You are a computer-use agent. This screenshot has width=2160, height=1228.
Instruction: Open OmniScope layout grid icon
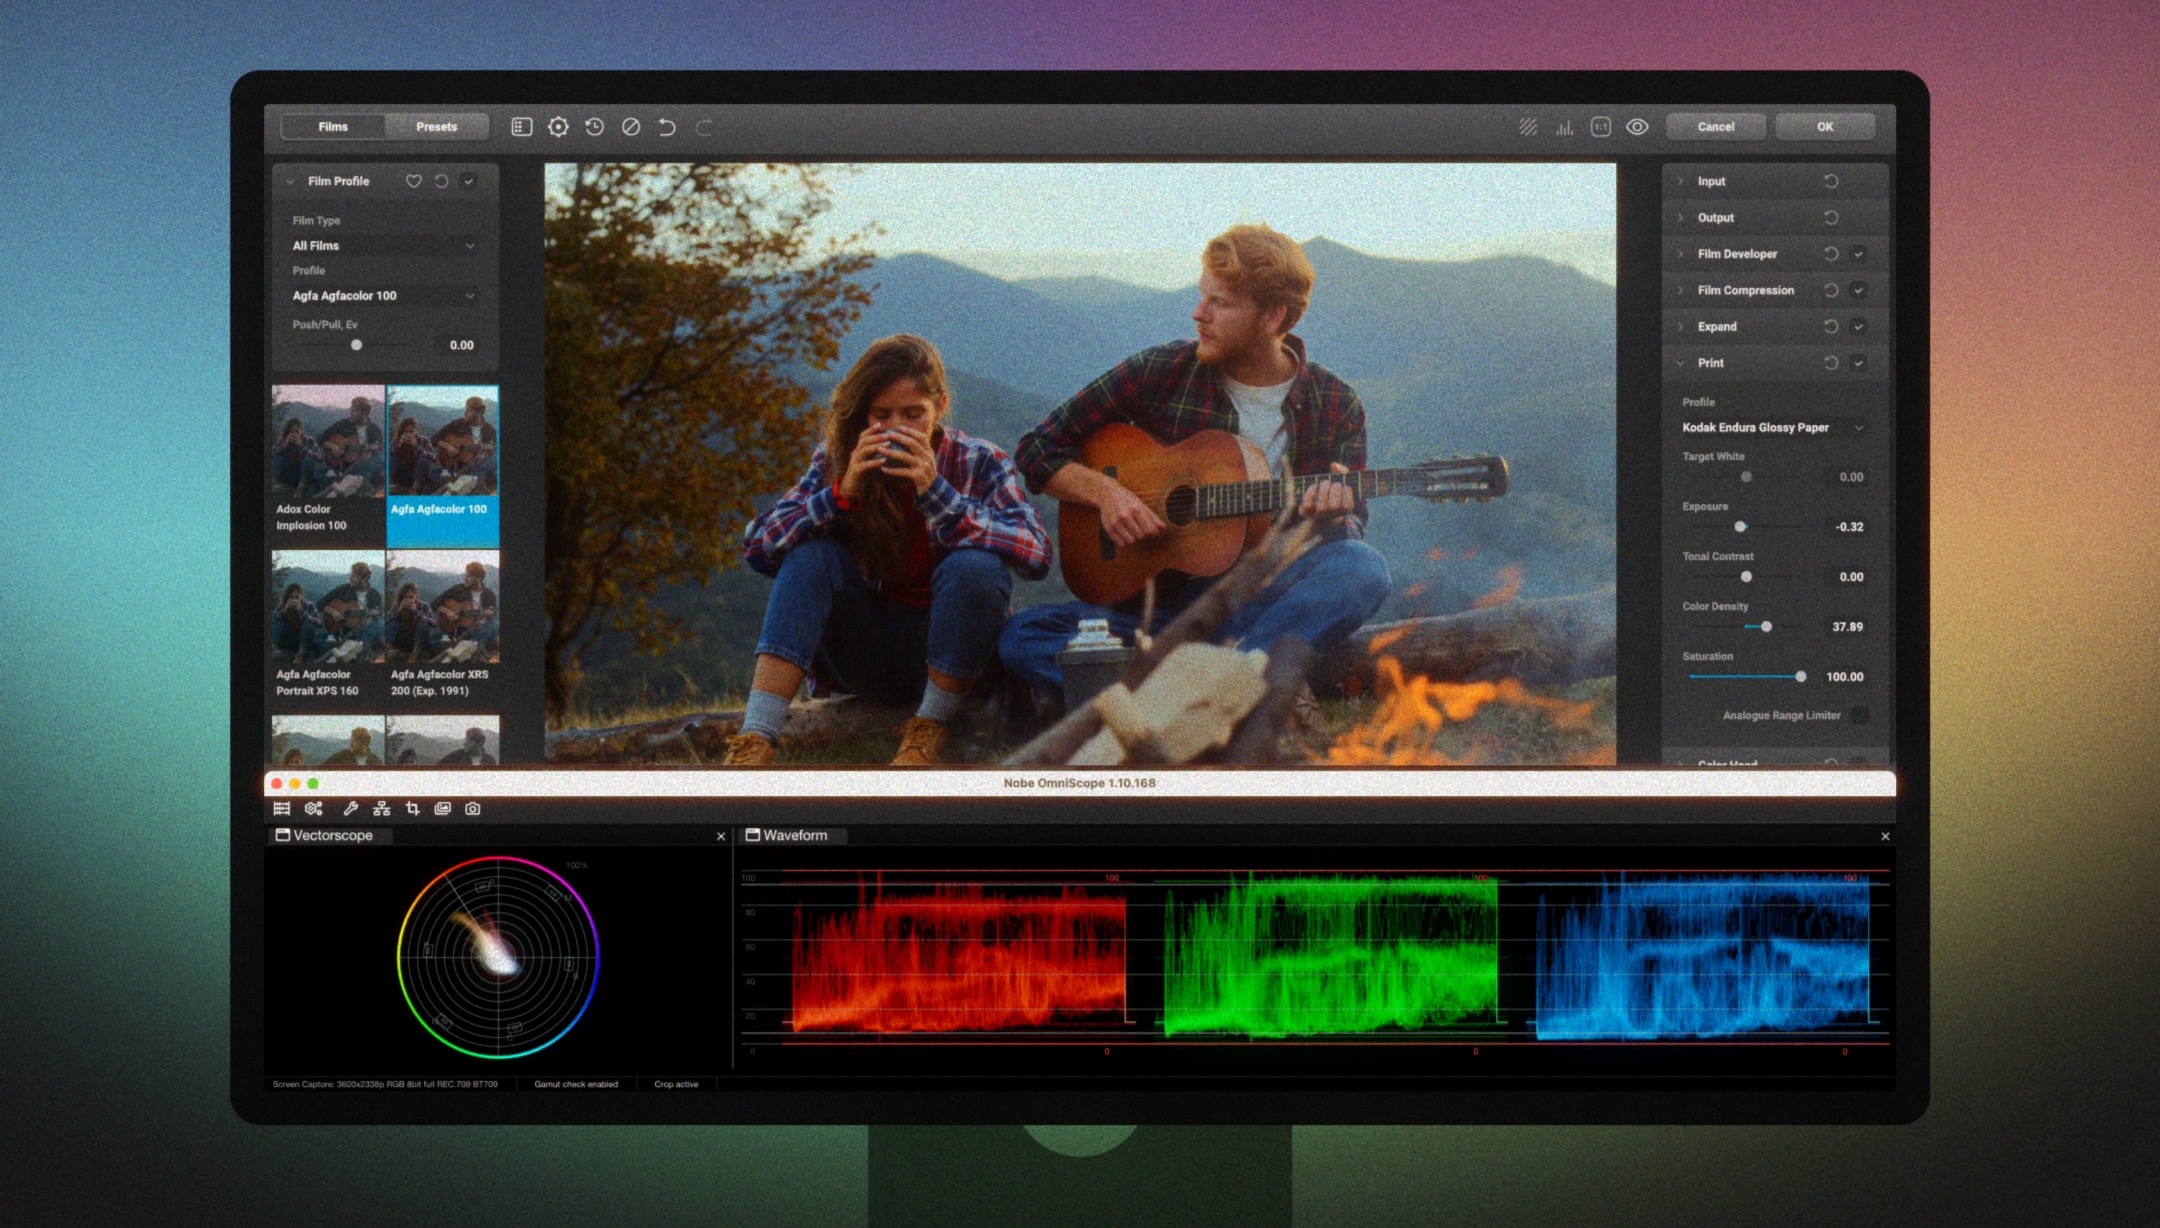(x=282, y=808)
